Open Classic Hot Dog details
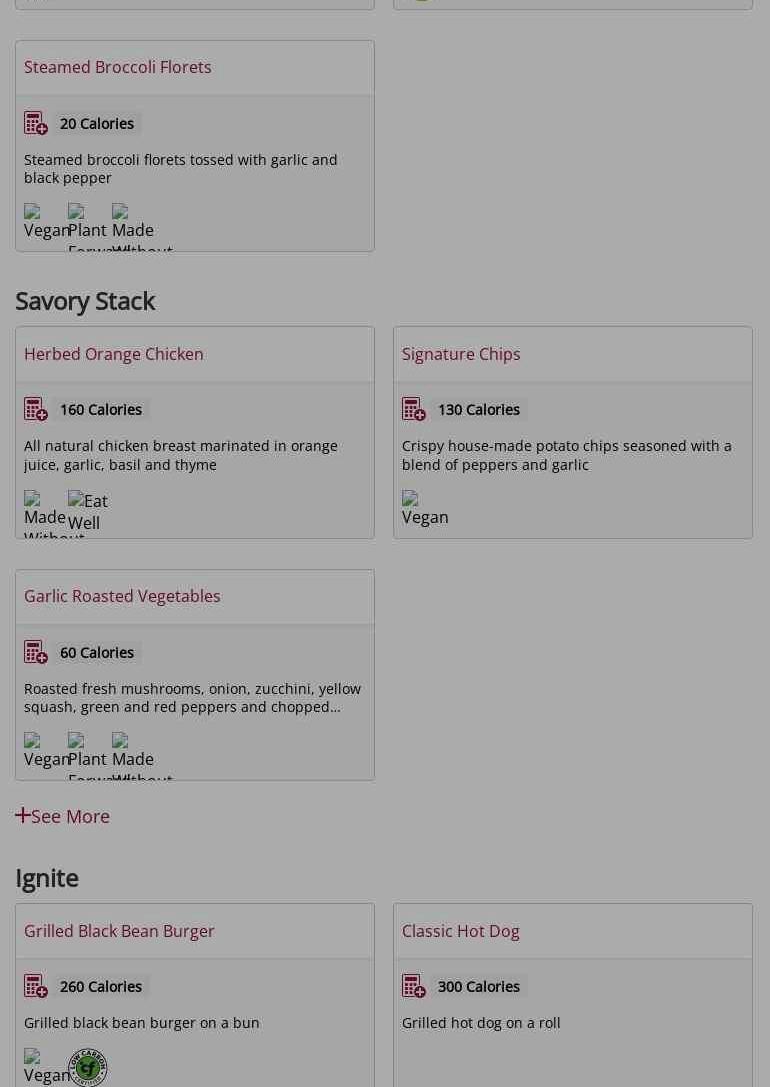 point(460,931)
